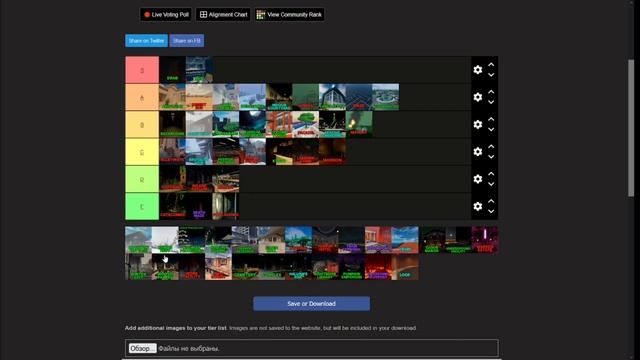Select the yellow tier label
Viewport: 640px width, 360px height.
tap(142, 152)
